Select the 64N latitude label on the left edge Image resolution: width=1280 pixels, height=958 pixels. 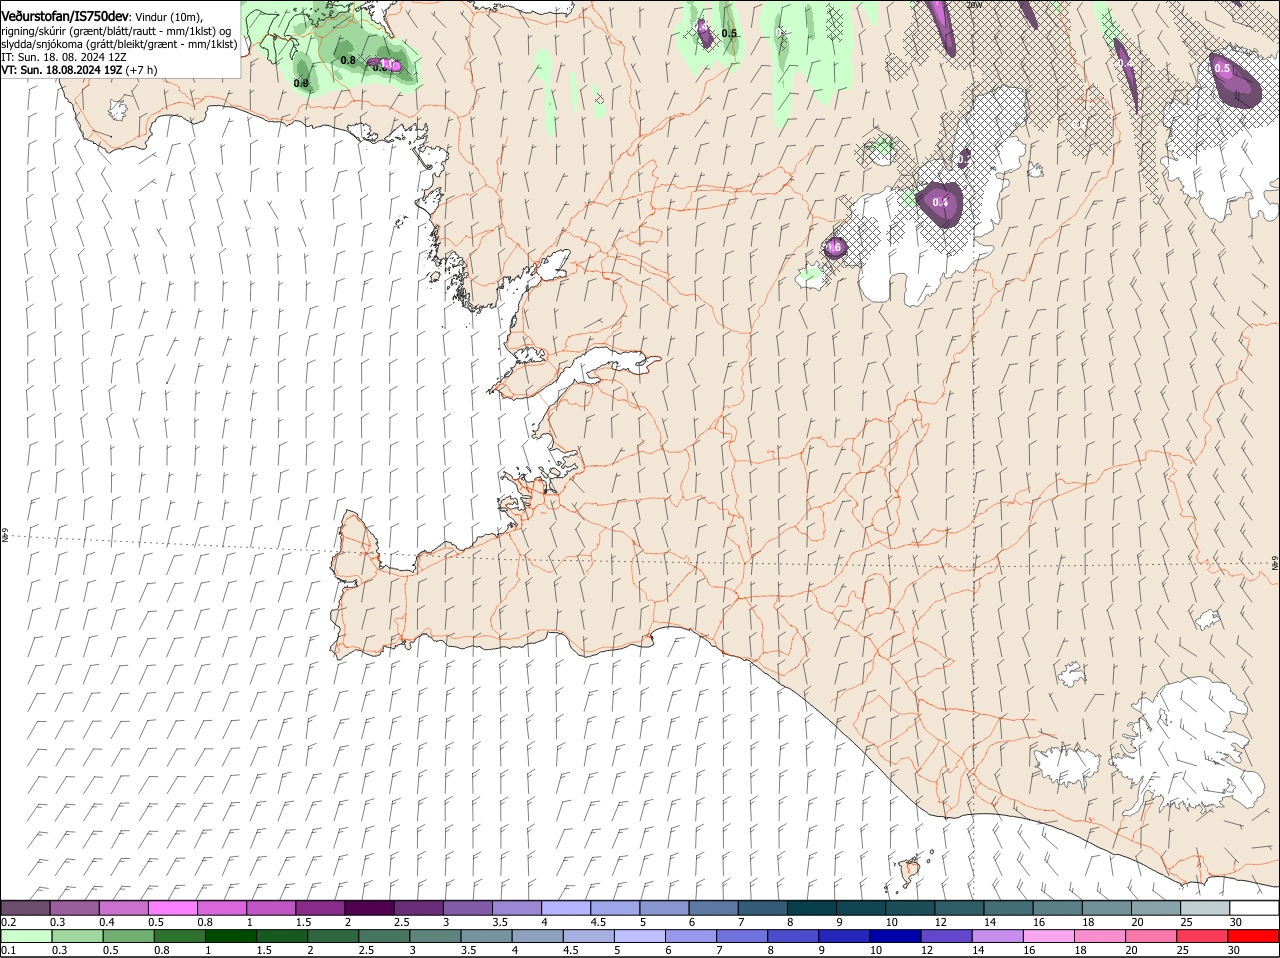point(5,537)
